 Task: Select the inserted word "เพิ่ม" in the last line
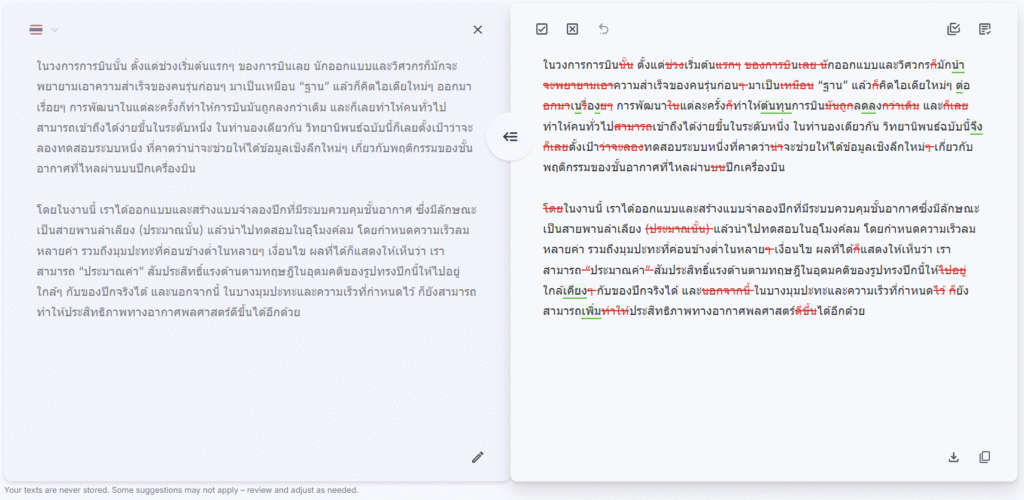point(590,311)
